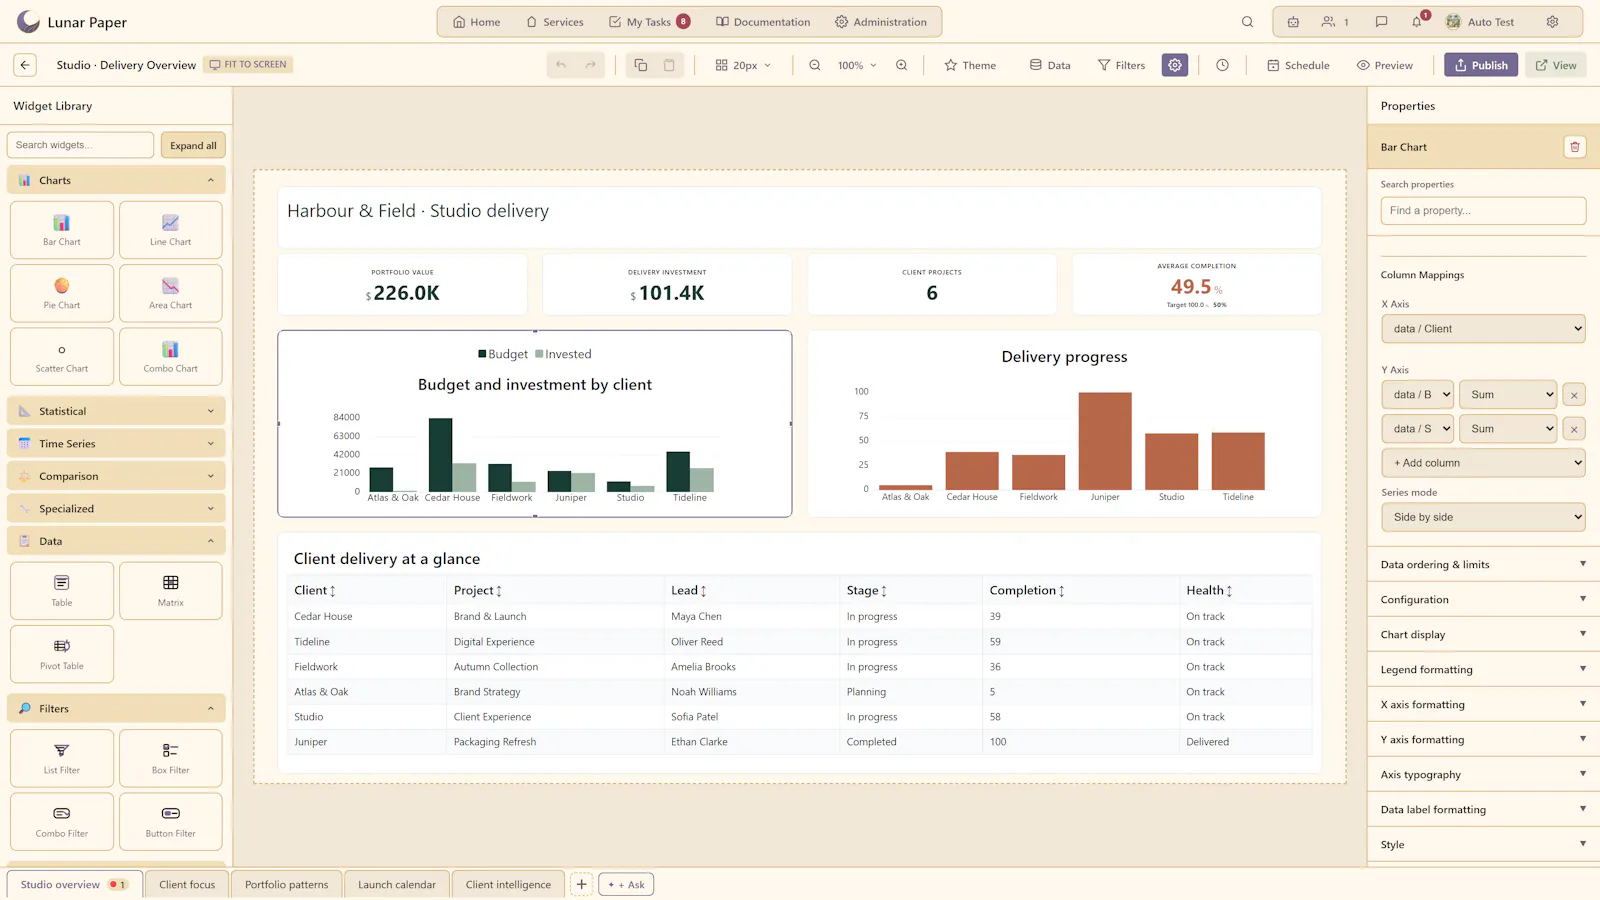
Task: Open the Preview mode
Action: (x=1384, y=65)
